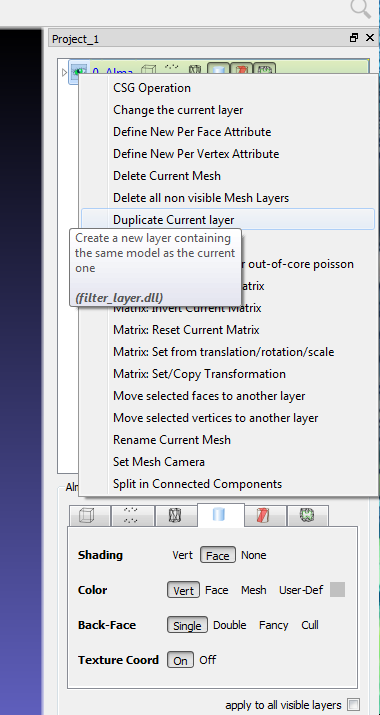Click the search magnifier icon

coord(360,9)
